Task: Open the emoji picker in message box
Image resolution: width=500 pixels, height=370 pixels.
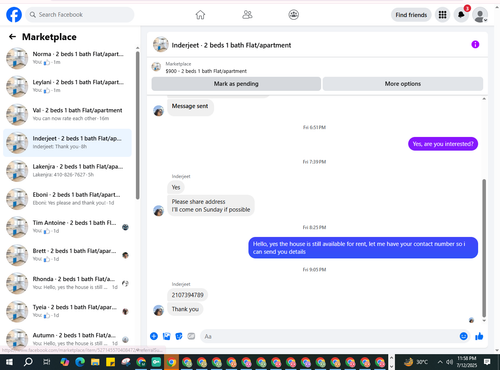Action: coord(463,336)
